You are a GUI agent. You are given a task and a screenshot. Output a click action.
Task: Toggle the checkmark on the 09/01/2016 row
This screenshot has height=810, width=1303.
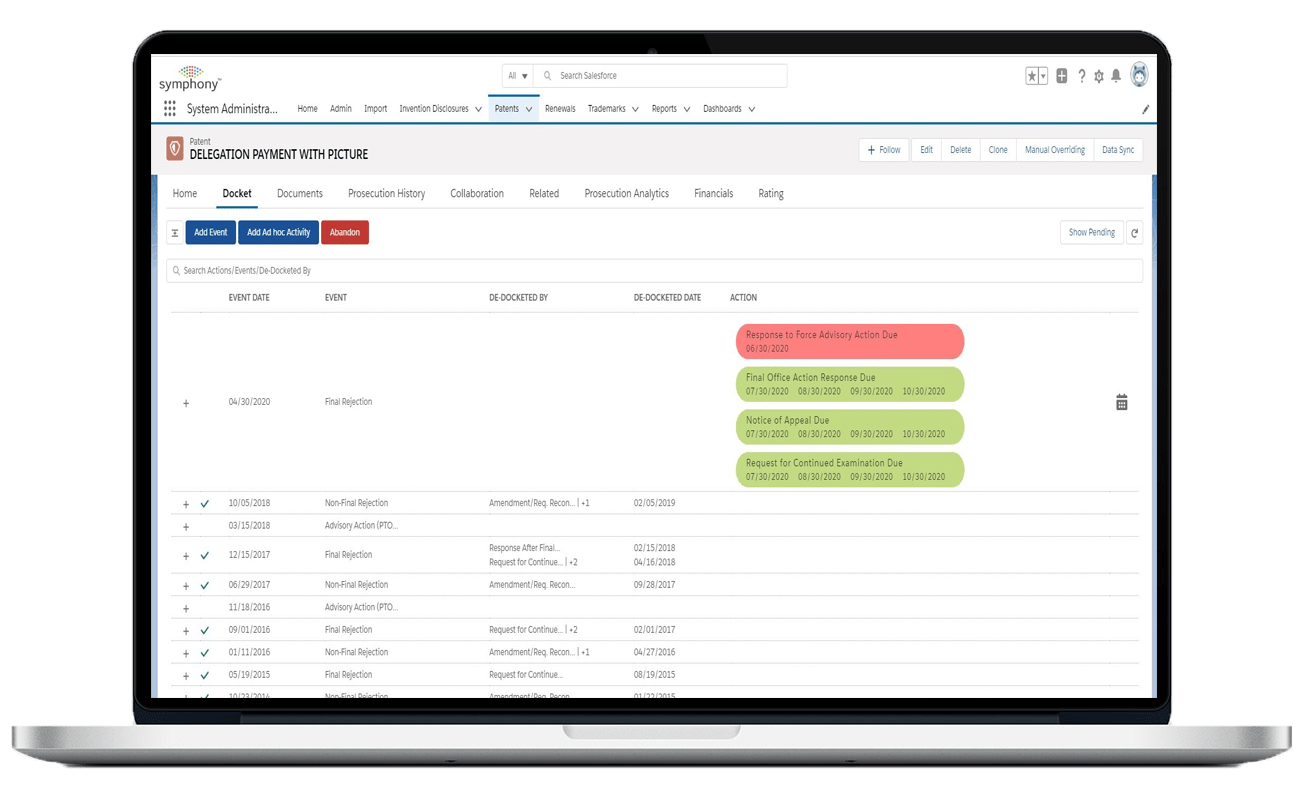pos(205,630)
